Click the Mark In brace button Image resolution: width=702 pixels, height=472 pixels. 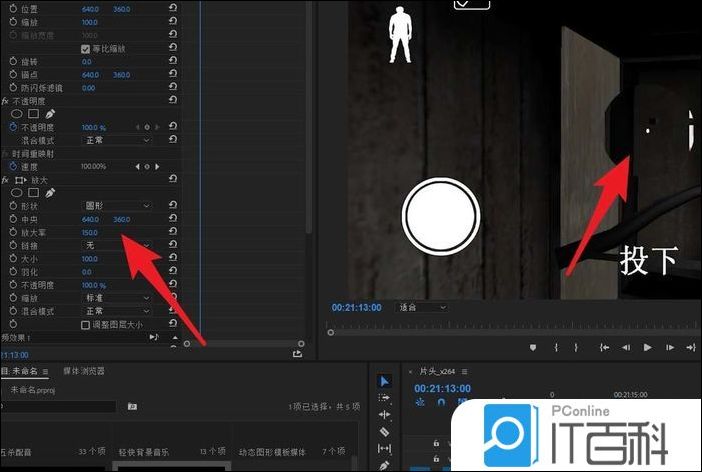coord(556,348)
